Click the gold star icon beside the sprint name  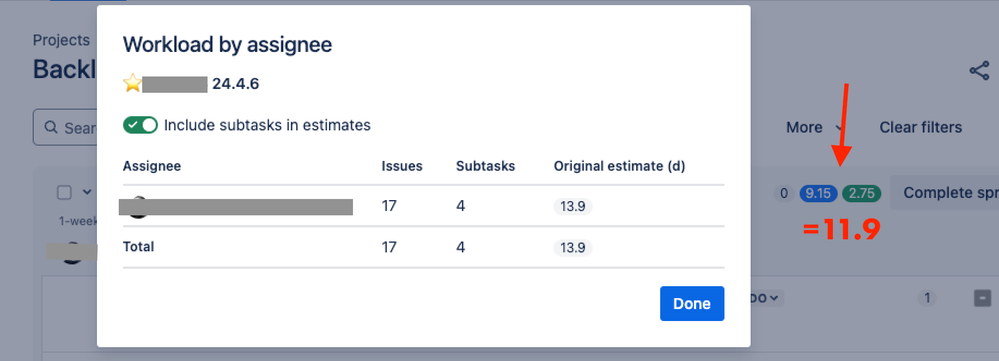tap(132, 83)
